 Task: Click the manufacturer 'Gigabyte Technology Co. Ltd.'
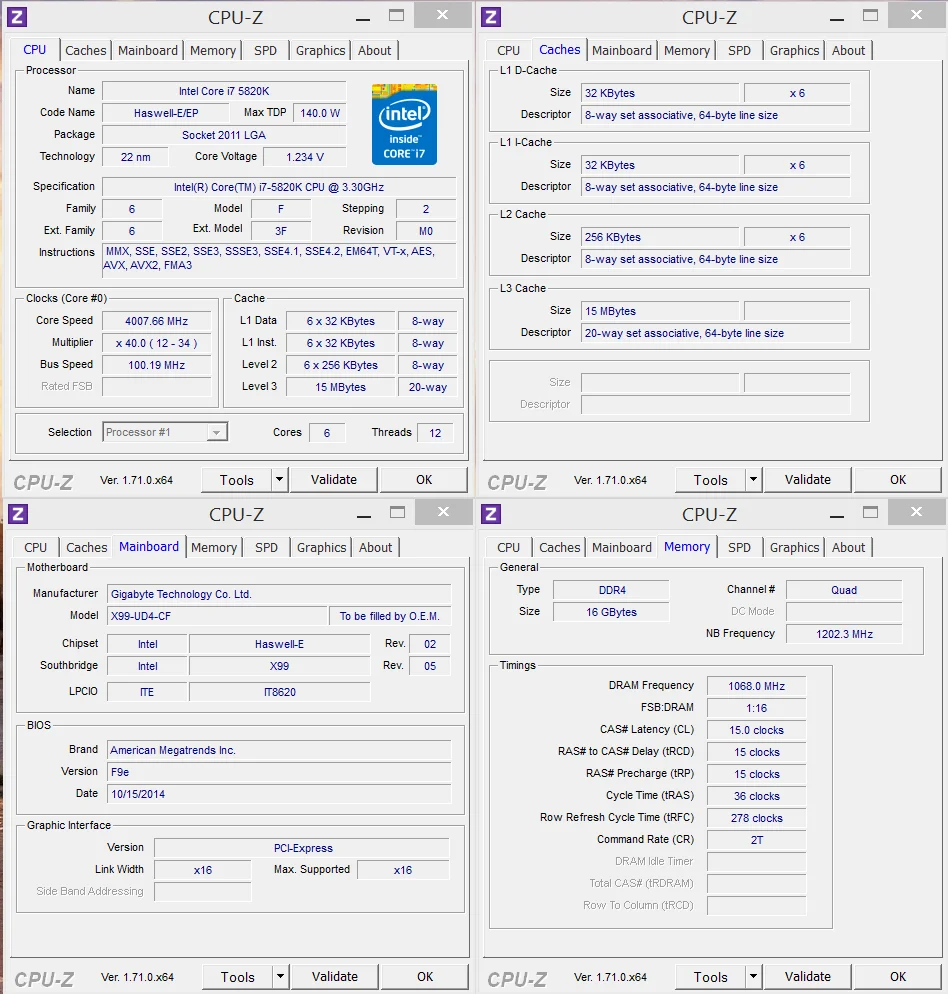pos(279,595)
